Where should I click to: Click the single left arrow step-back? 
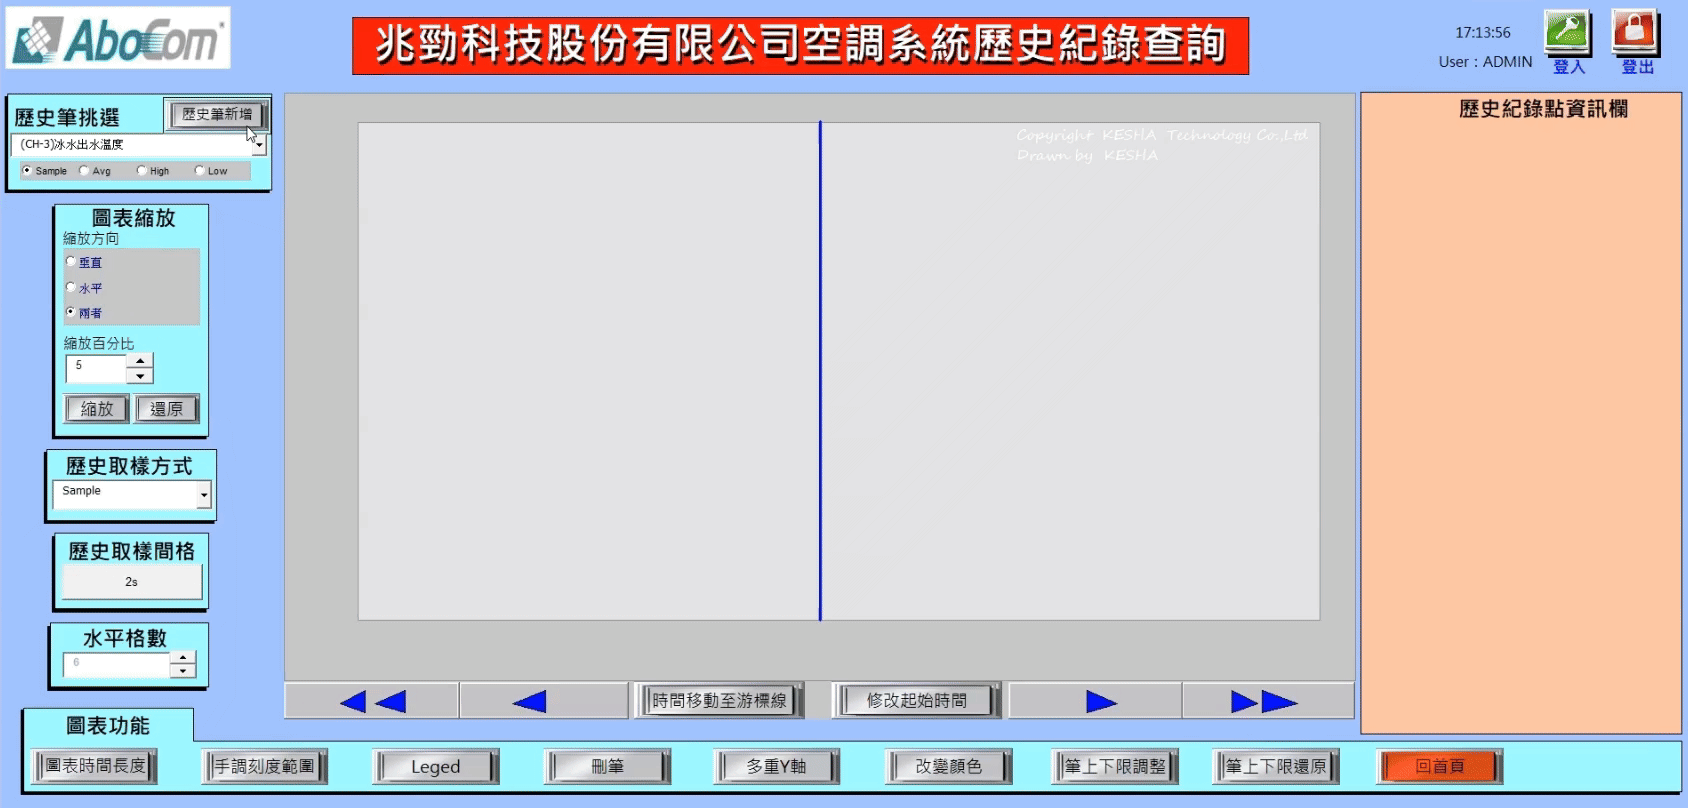[529, 701]
